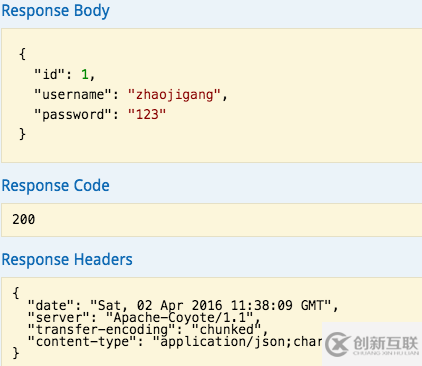Screen dimensions: 422x366
Task: Click the "username" key in response body
Action: click(x=73, y=95)
